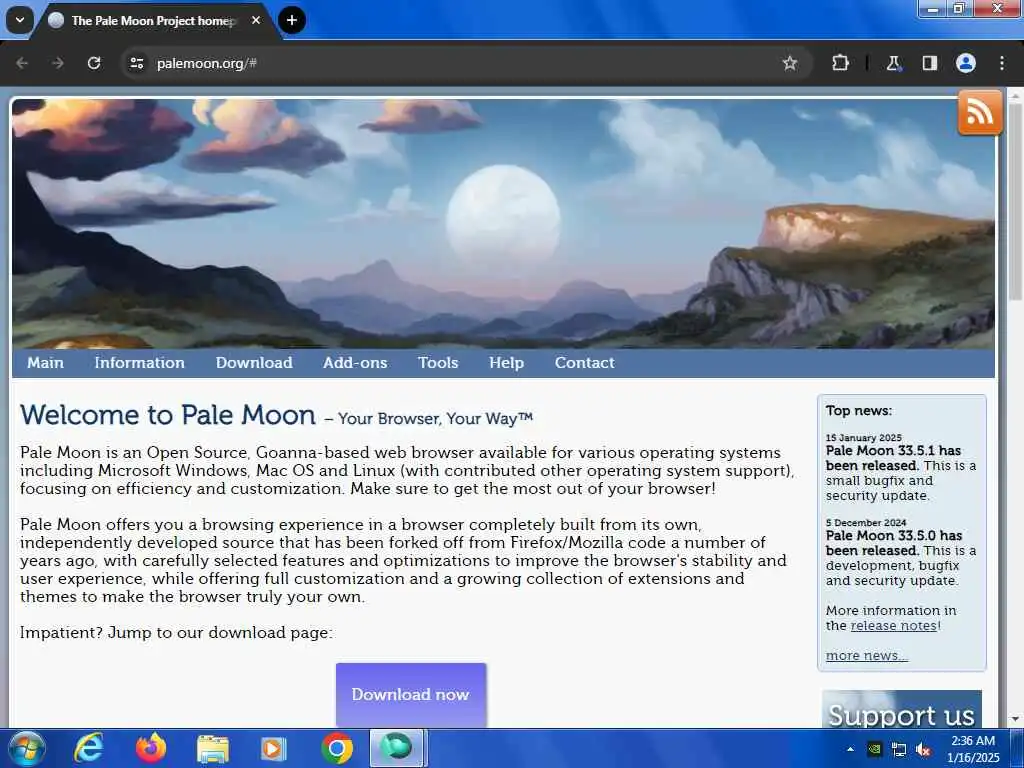Click the Download now button
The image size is (1024, 768).
[411, 694]
